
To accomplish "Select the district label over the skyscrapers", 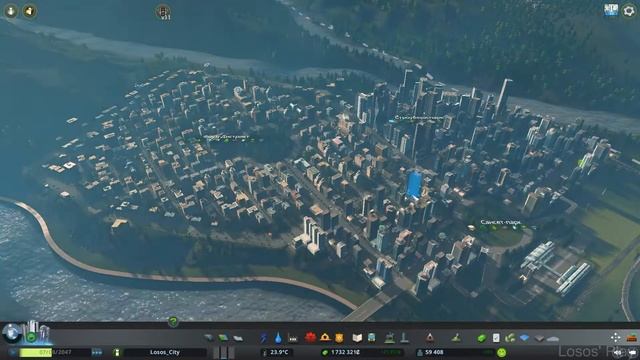I will (419, 118).
